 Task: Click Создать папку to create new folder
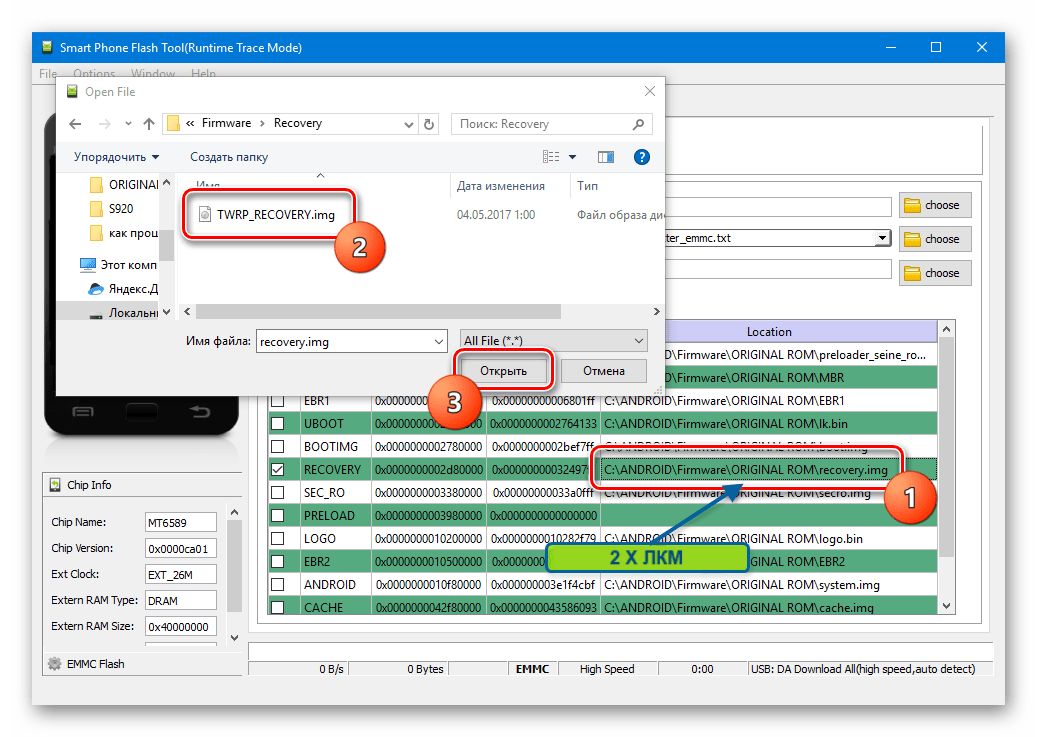pyautogui.click(x=229, y=157)
